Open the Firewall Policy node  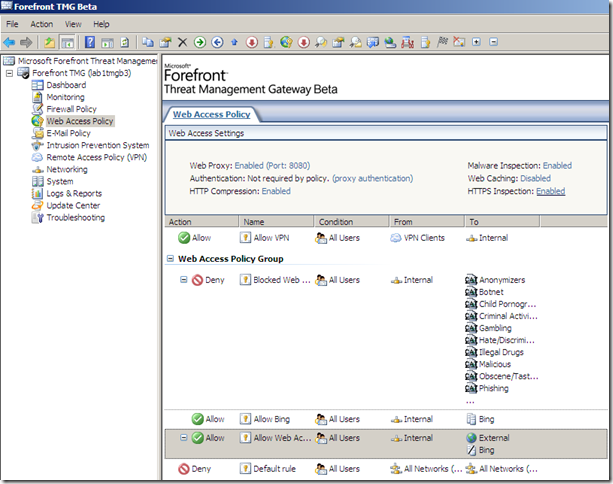point(71,109)
